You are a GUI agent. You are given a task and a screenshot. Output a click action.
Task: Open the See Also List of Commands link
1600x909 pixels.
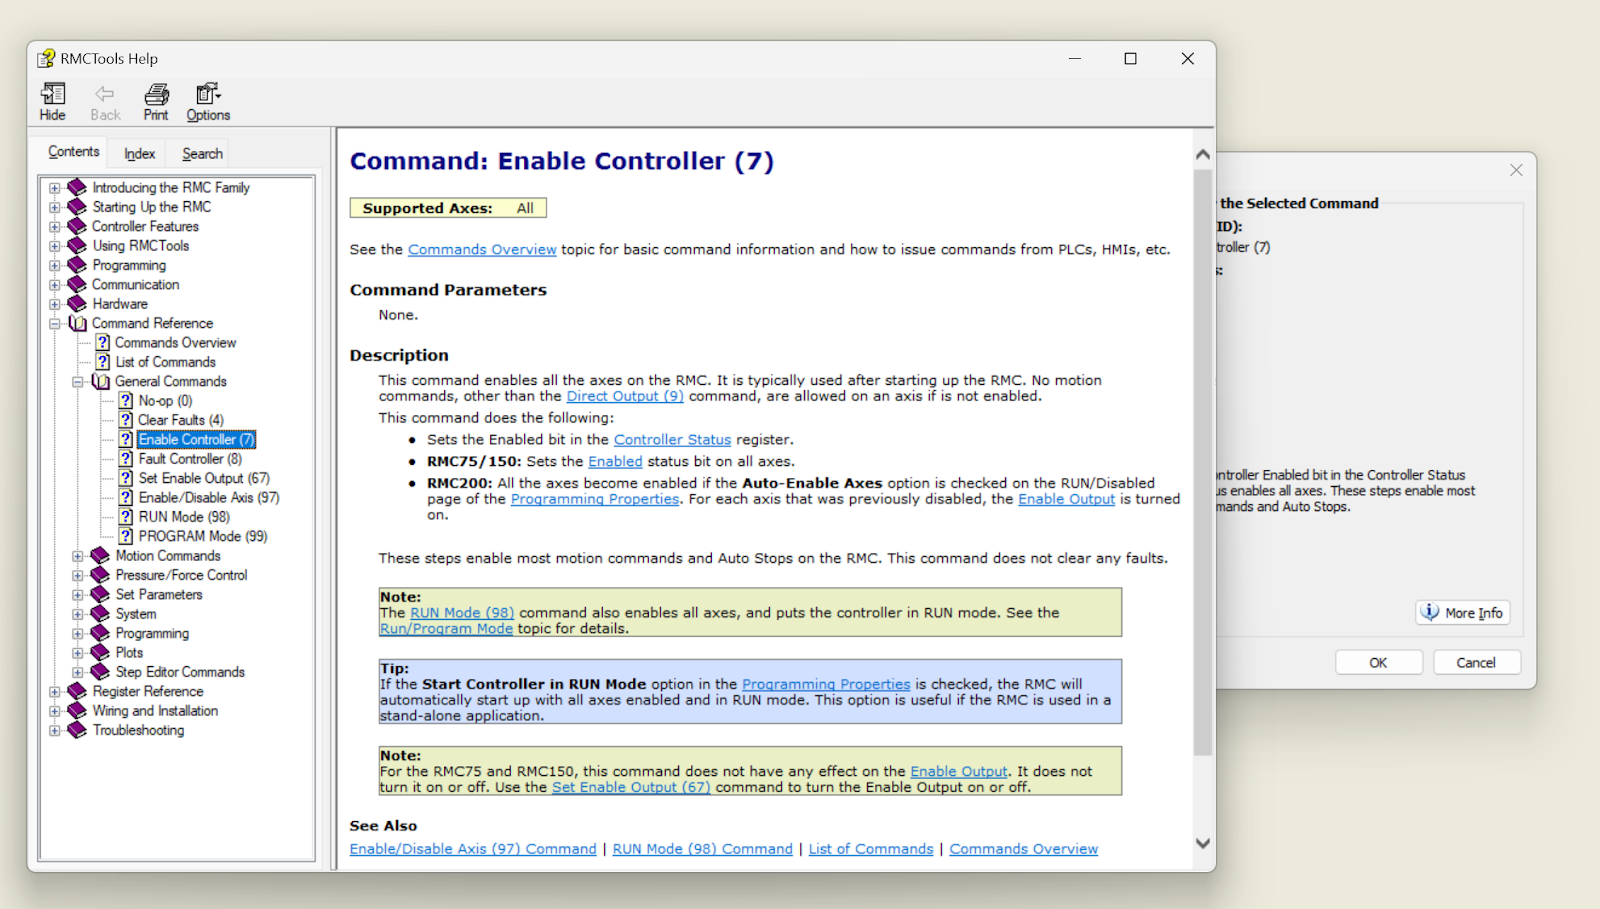point(871,849)
